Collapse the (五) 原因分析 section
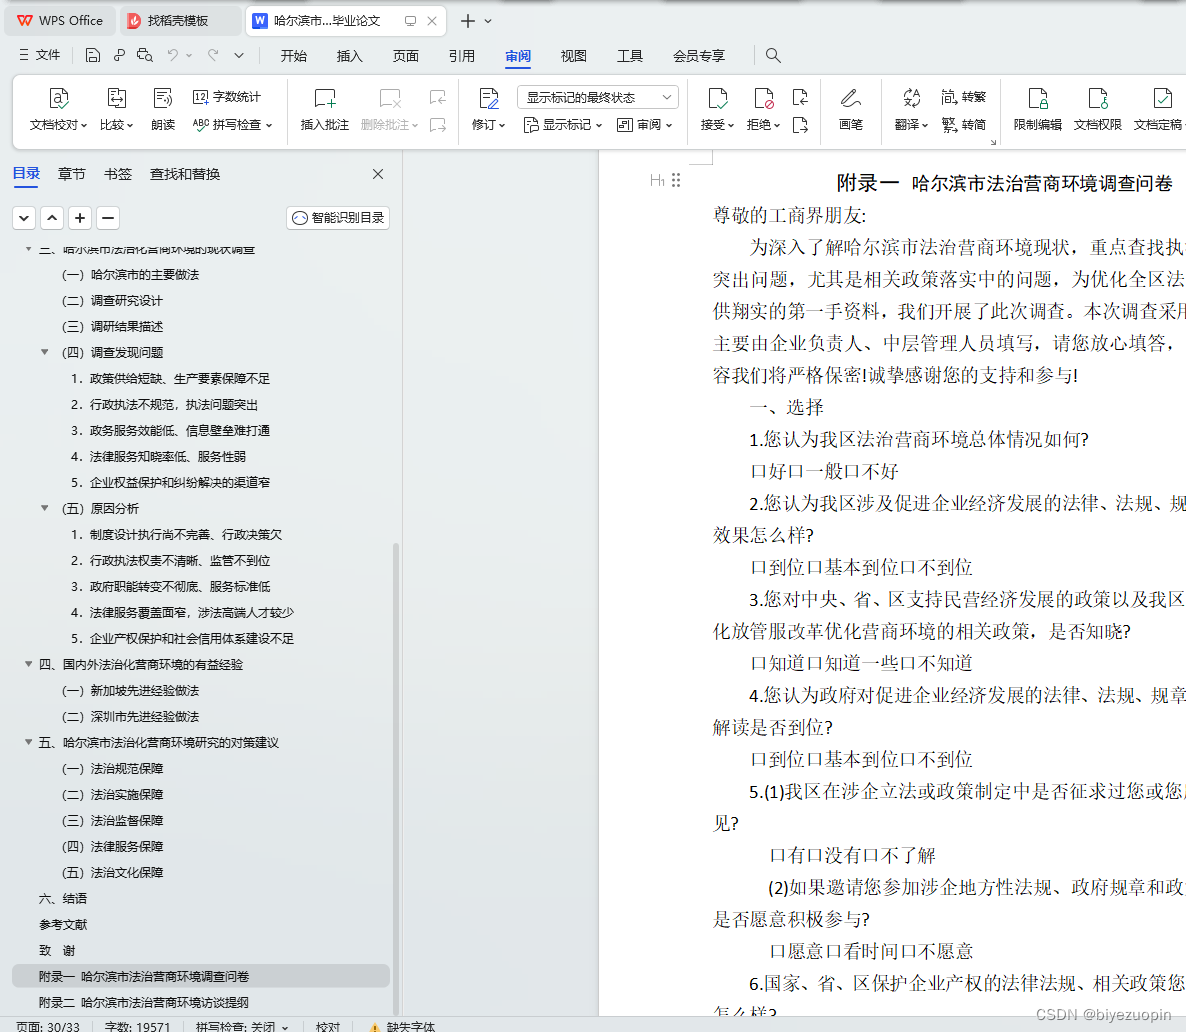This screenshot has width=1186, height=1032. 45,508
